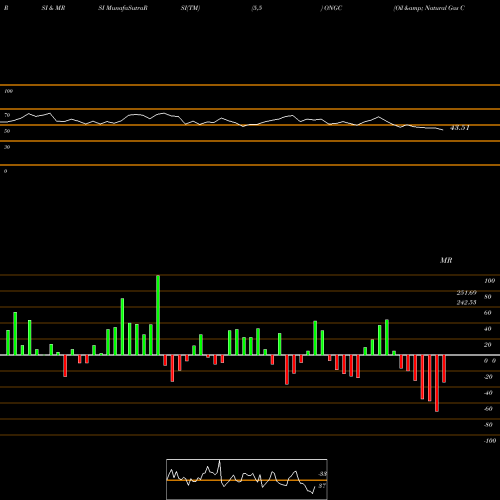Click the 37 label in mini chart
The image size is (500, 500).
tap(322, 486)
